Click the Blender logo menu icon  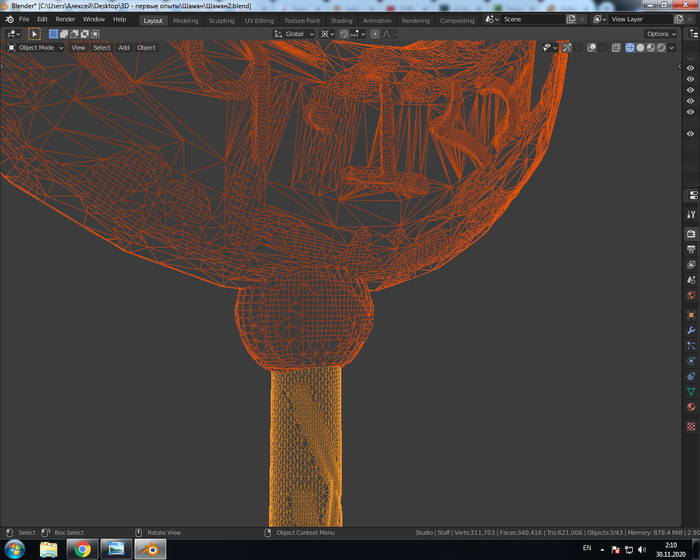(x=9, y=19)
